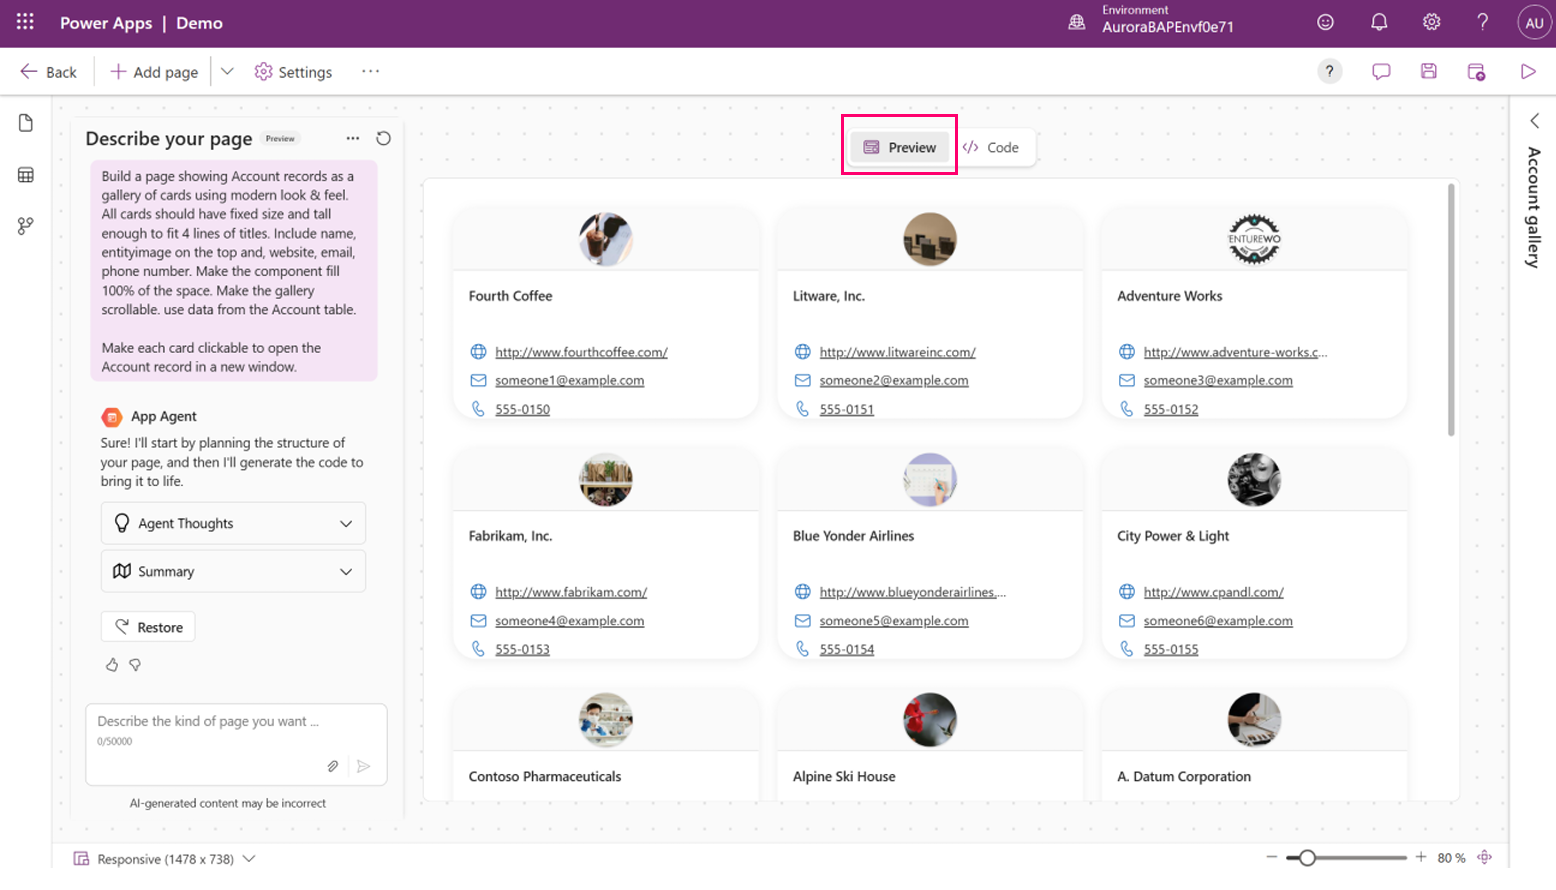Click the zoom slider handle

coord(1307,857)
